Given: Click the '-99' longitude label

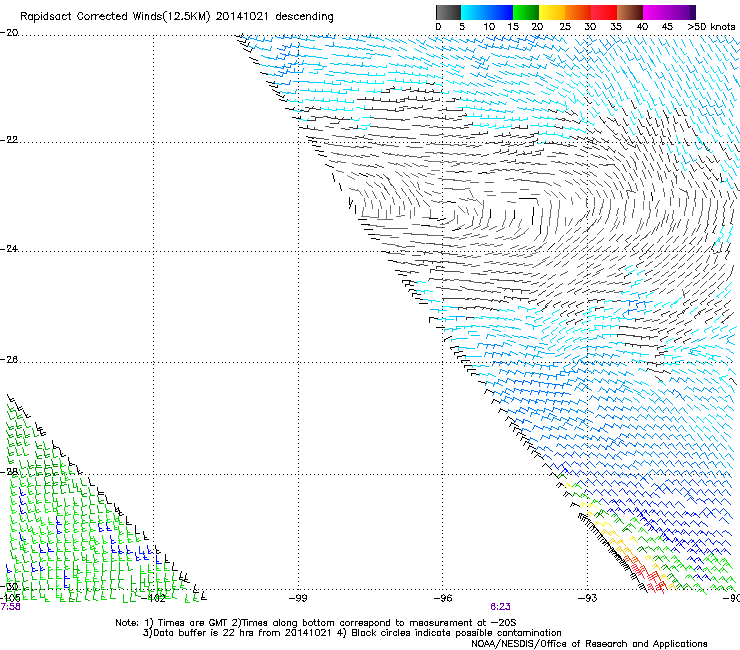Looking at the screenshot, I should 298,598.
